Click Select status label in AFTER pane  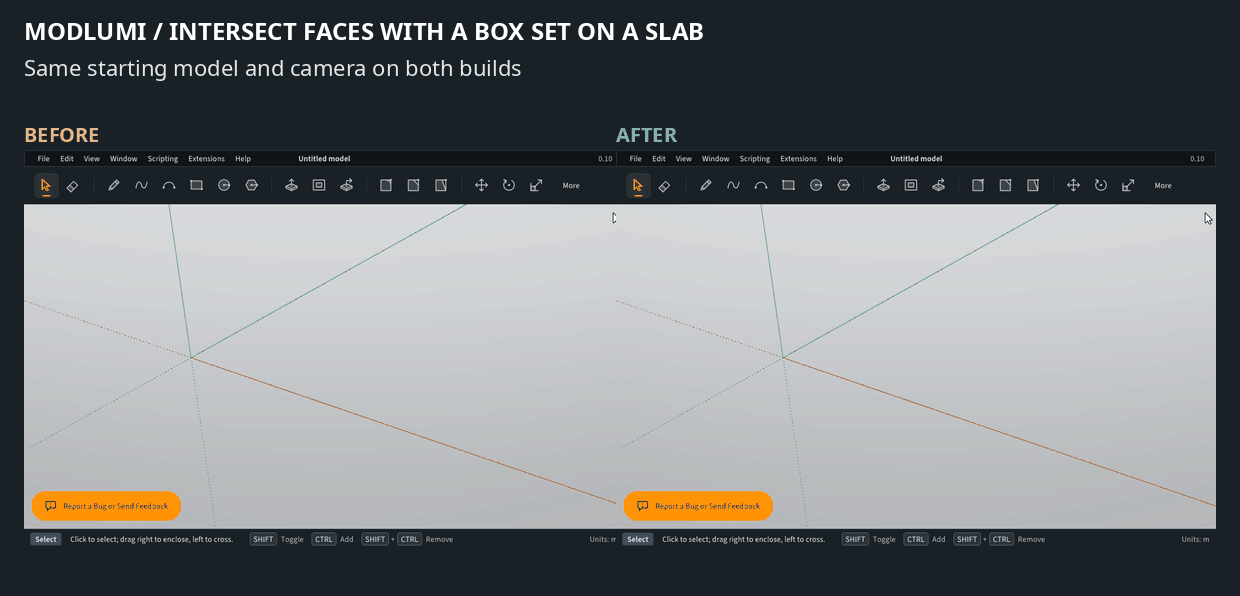point(638,539)
